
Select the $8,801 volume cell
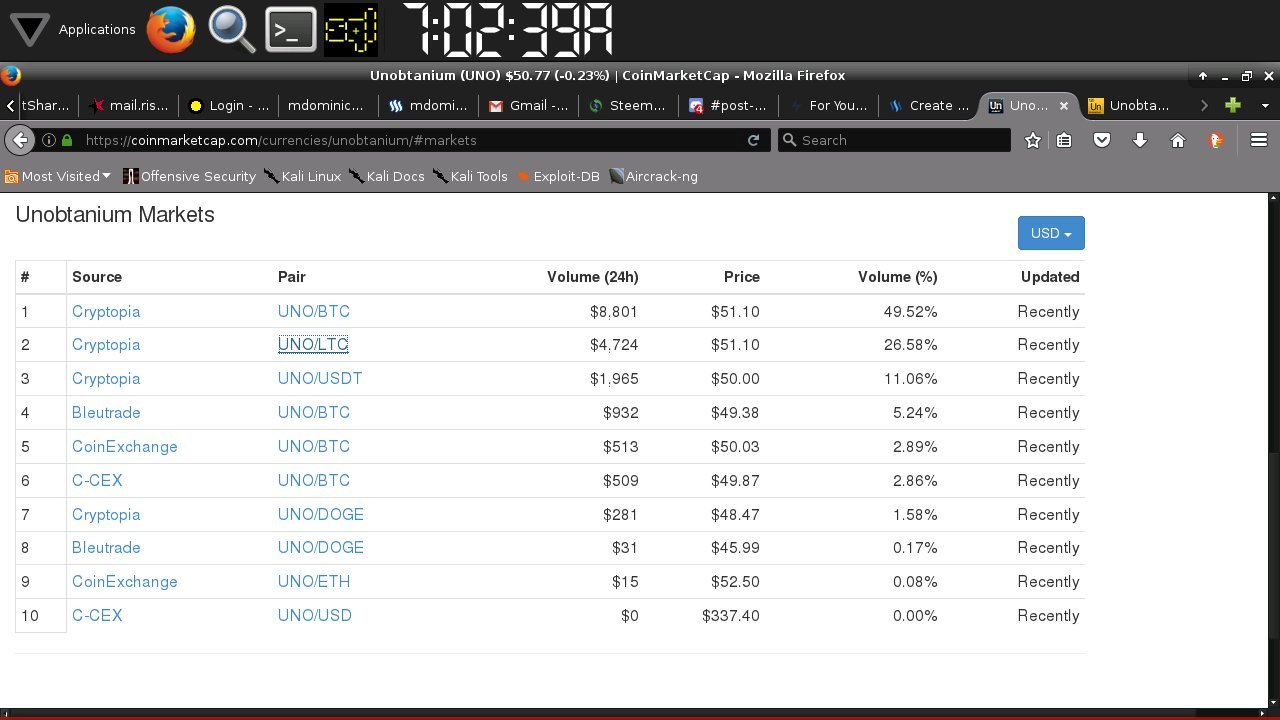614,311
